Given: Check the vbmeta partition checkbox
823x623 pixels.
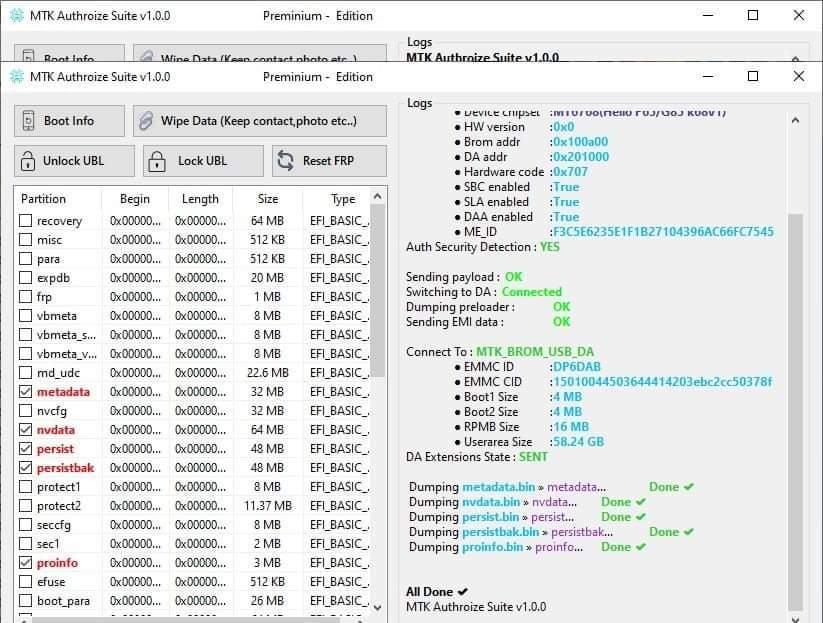Looking at the screenshot, I should click(25, 315).
